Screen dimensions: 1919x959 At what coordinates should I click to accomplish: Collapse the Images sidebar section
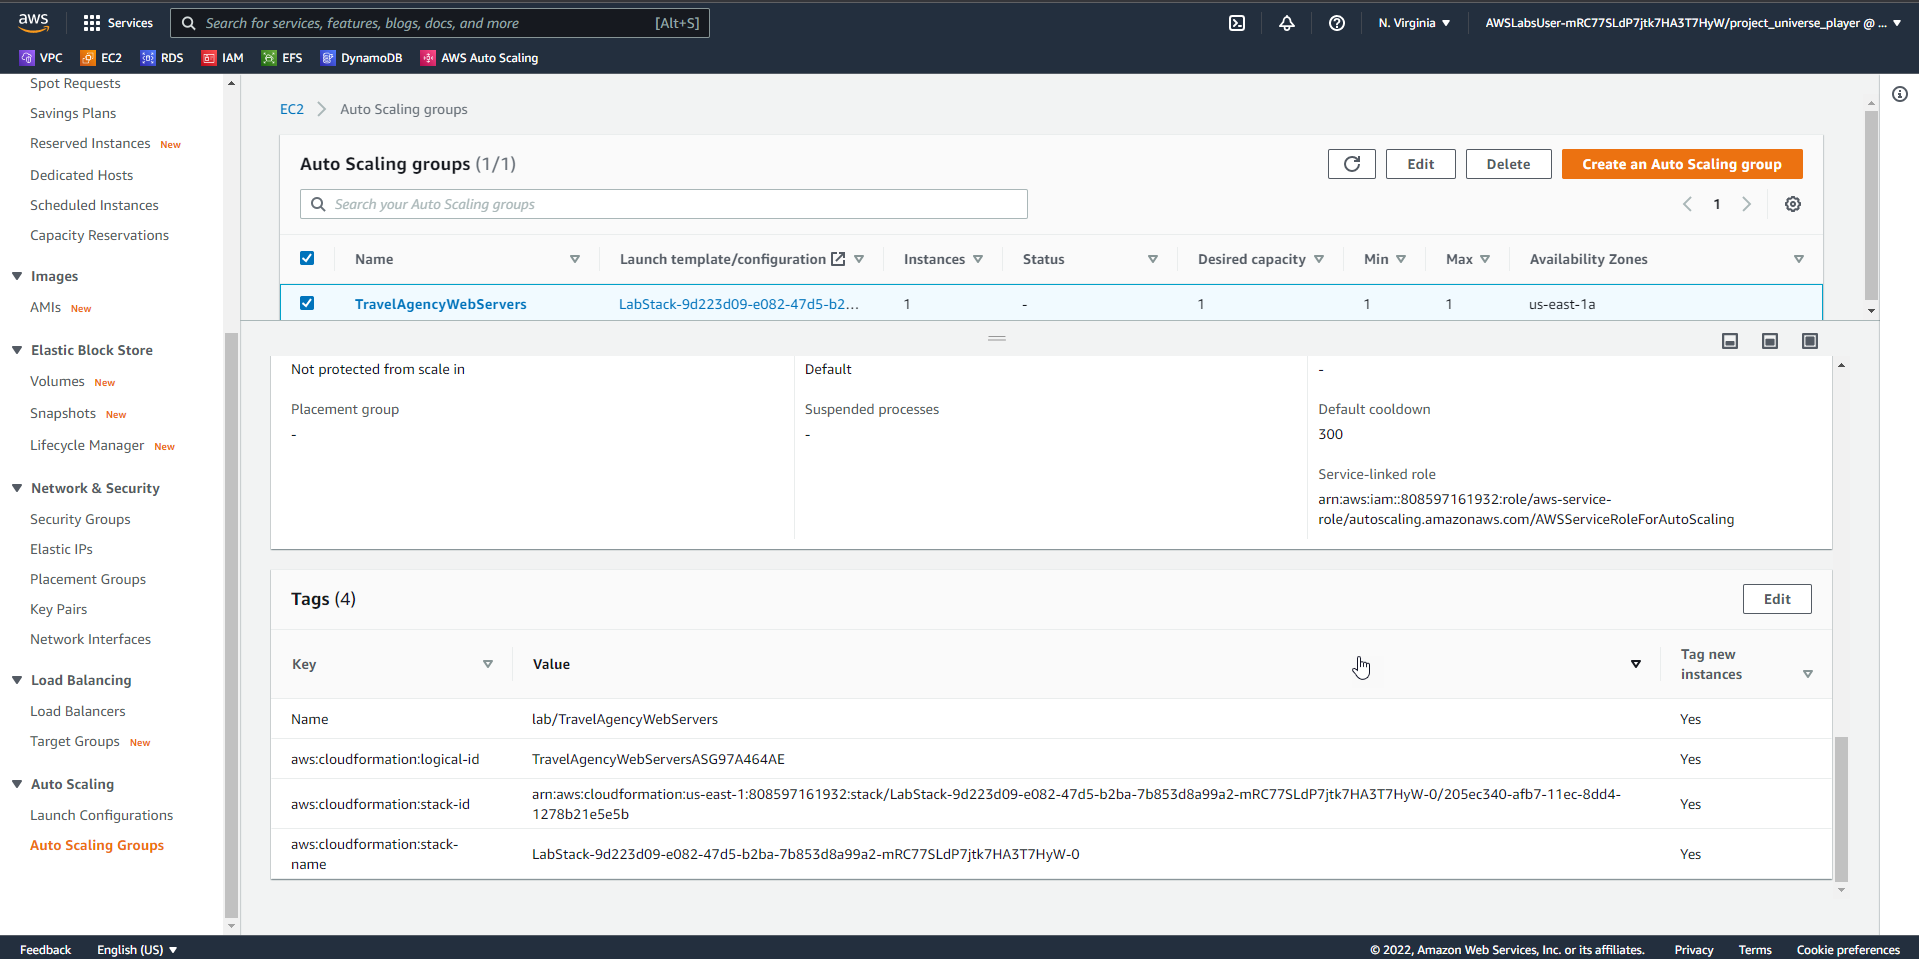tap(17, 276)
